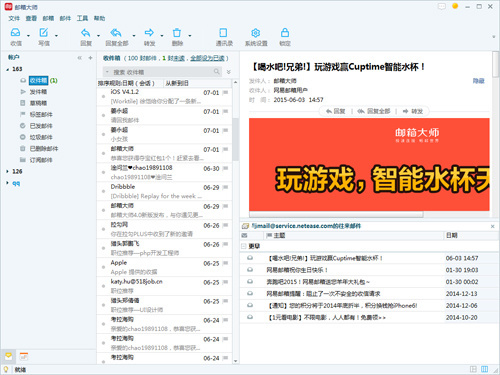This screenshot has width=500, height=375.
Task: Collapse the 更早 group in related mail list
Action: pos(244,246)
